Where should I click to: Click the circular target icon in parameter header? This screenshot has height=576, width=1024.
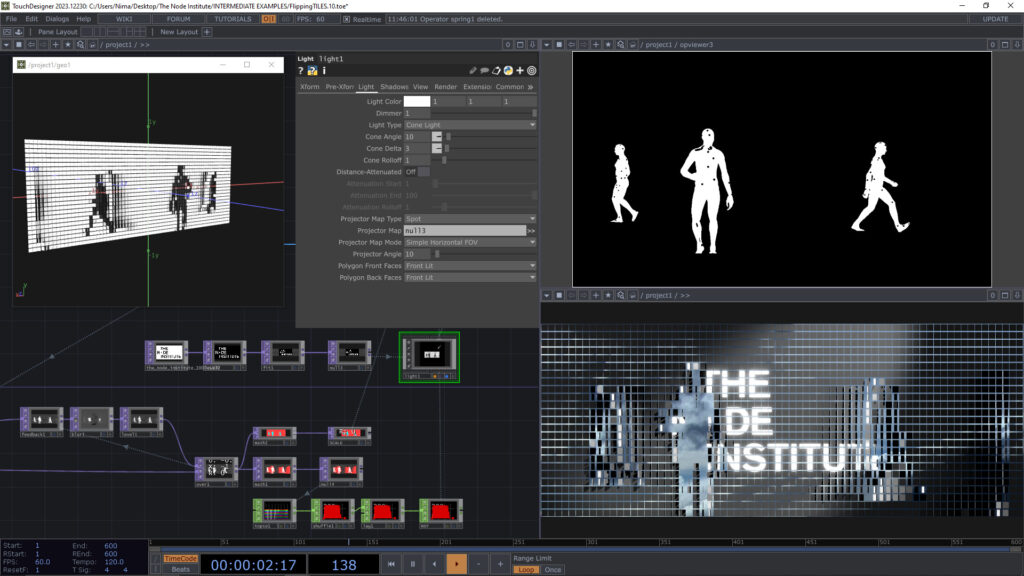pyautogui.click(x=532, y=71)
